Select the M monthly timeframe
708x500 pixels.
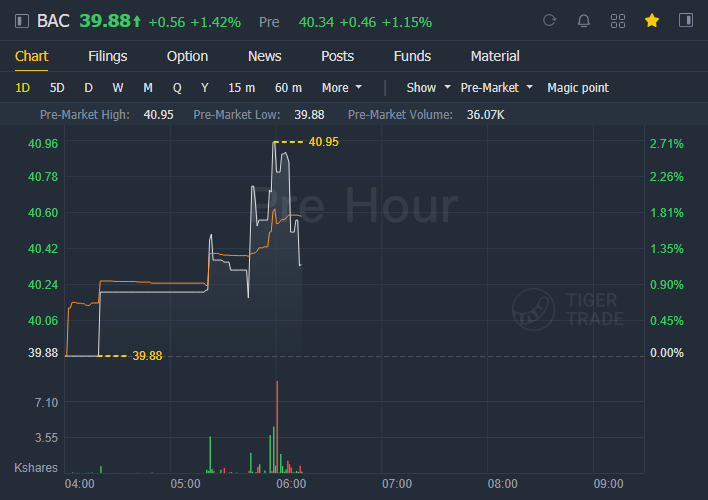(148, 88)
